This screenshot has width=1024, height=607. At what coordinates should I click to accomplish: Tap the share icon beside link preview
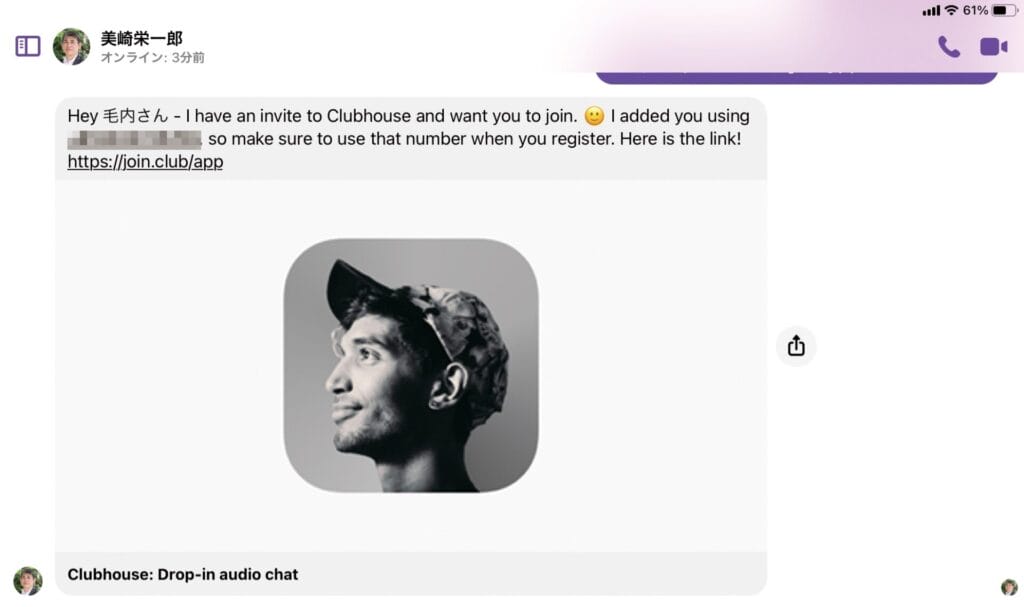pyautogui.click(x=795, y=346)
